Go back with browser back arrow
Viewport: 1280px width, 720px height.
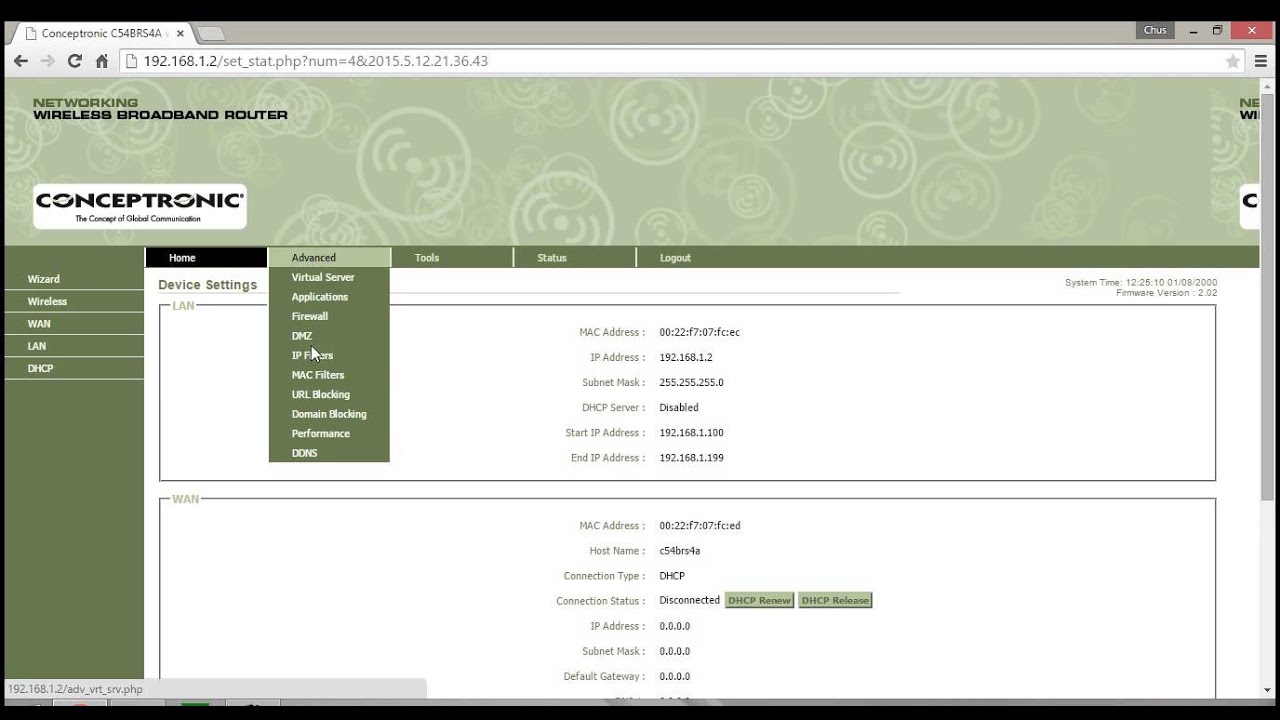[x=20, y=61]
